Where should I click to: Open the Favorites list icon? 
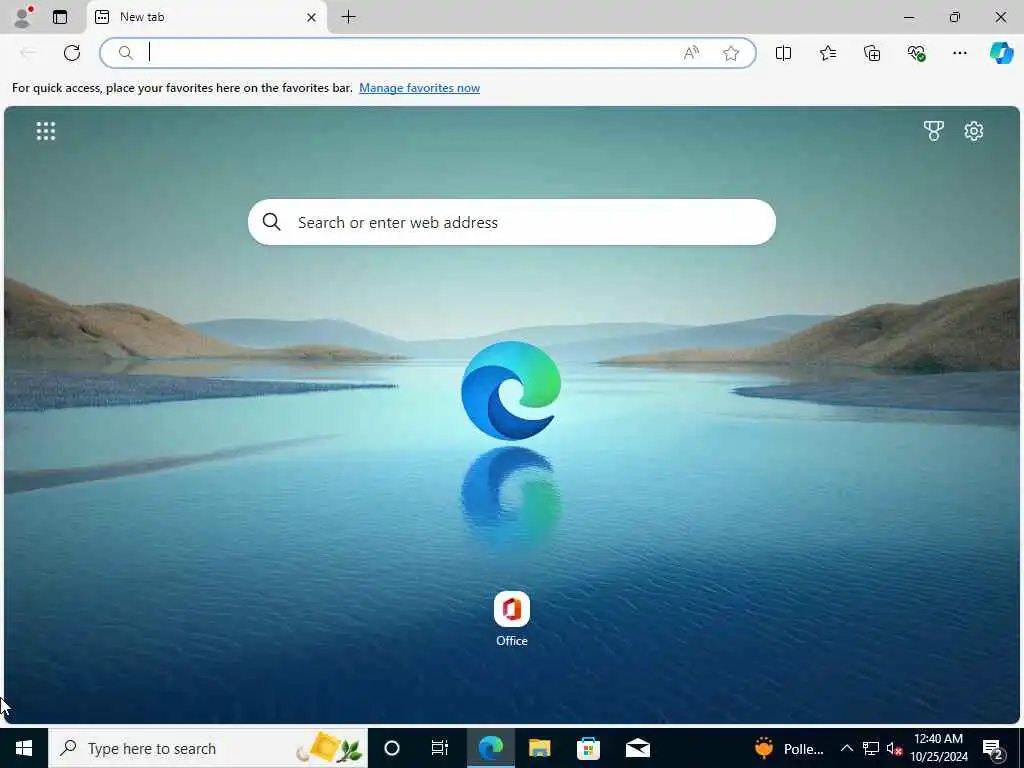coord(827,53)
